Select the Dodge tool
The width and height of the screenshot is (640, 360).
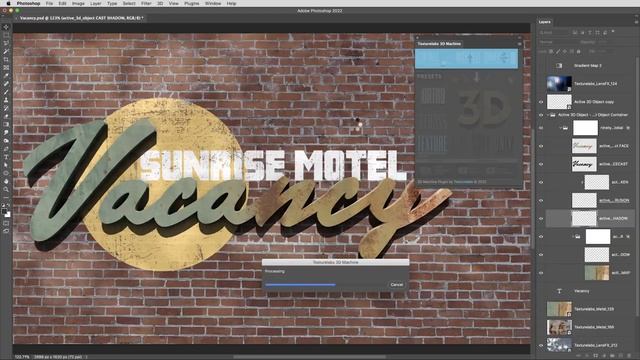point(6,141)
